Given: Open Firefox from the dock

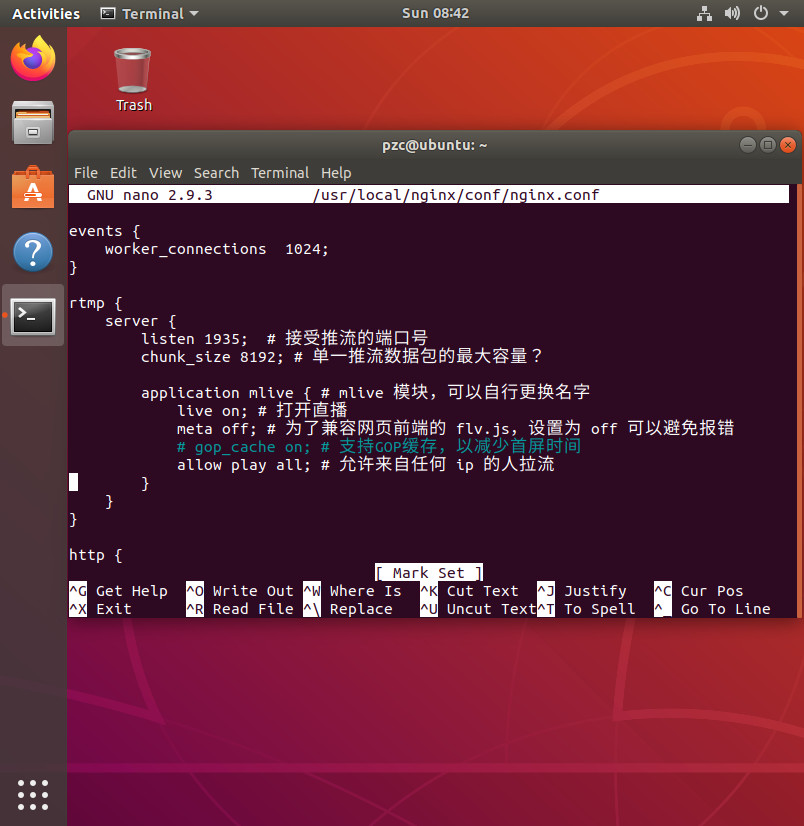Looking at the screenshot, I should [33, 58].
